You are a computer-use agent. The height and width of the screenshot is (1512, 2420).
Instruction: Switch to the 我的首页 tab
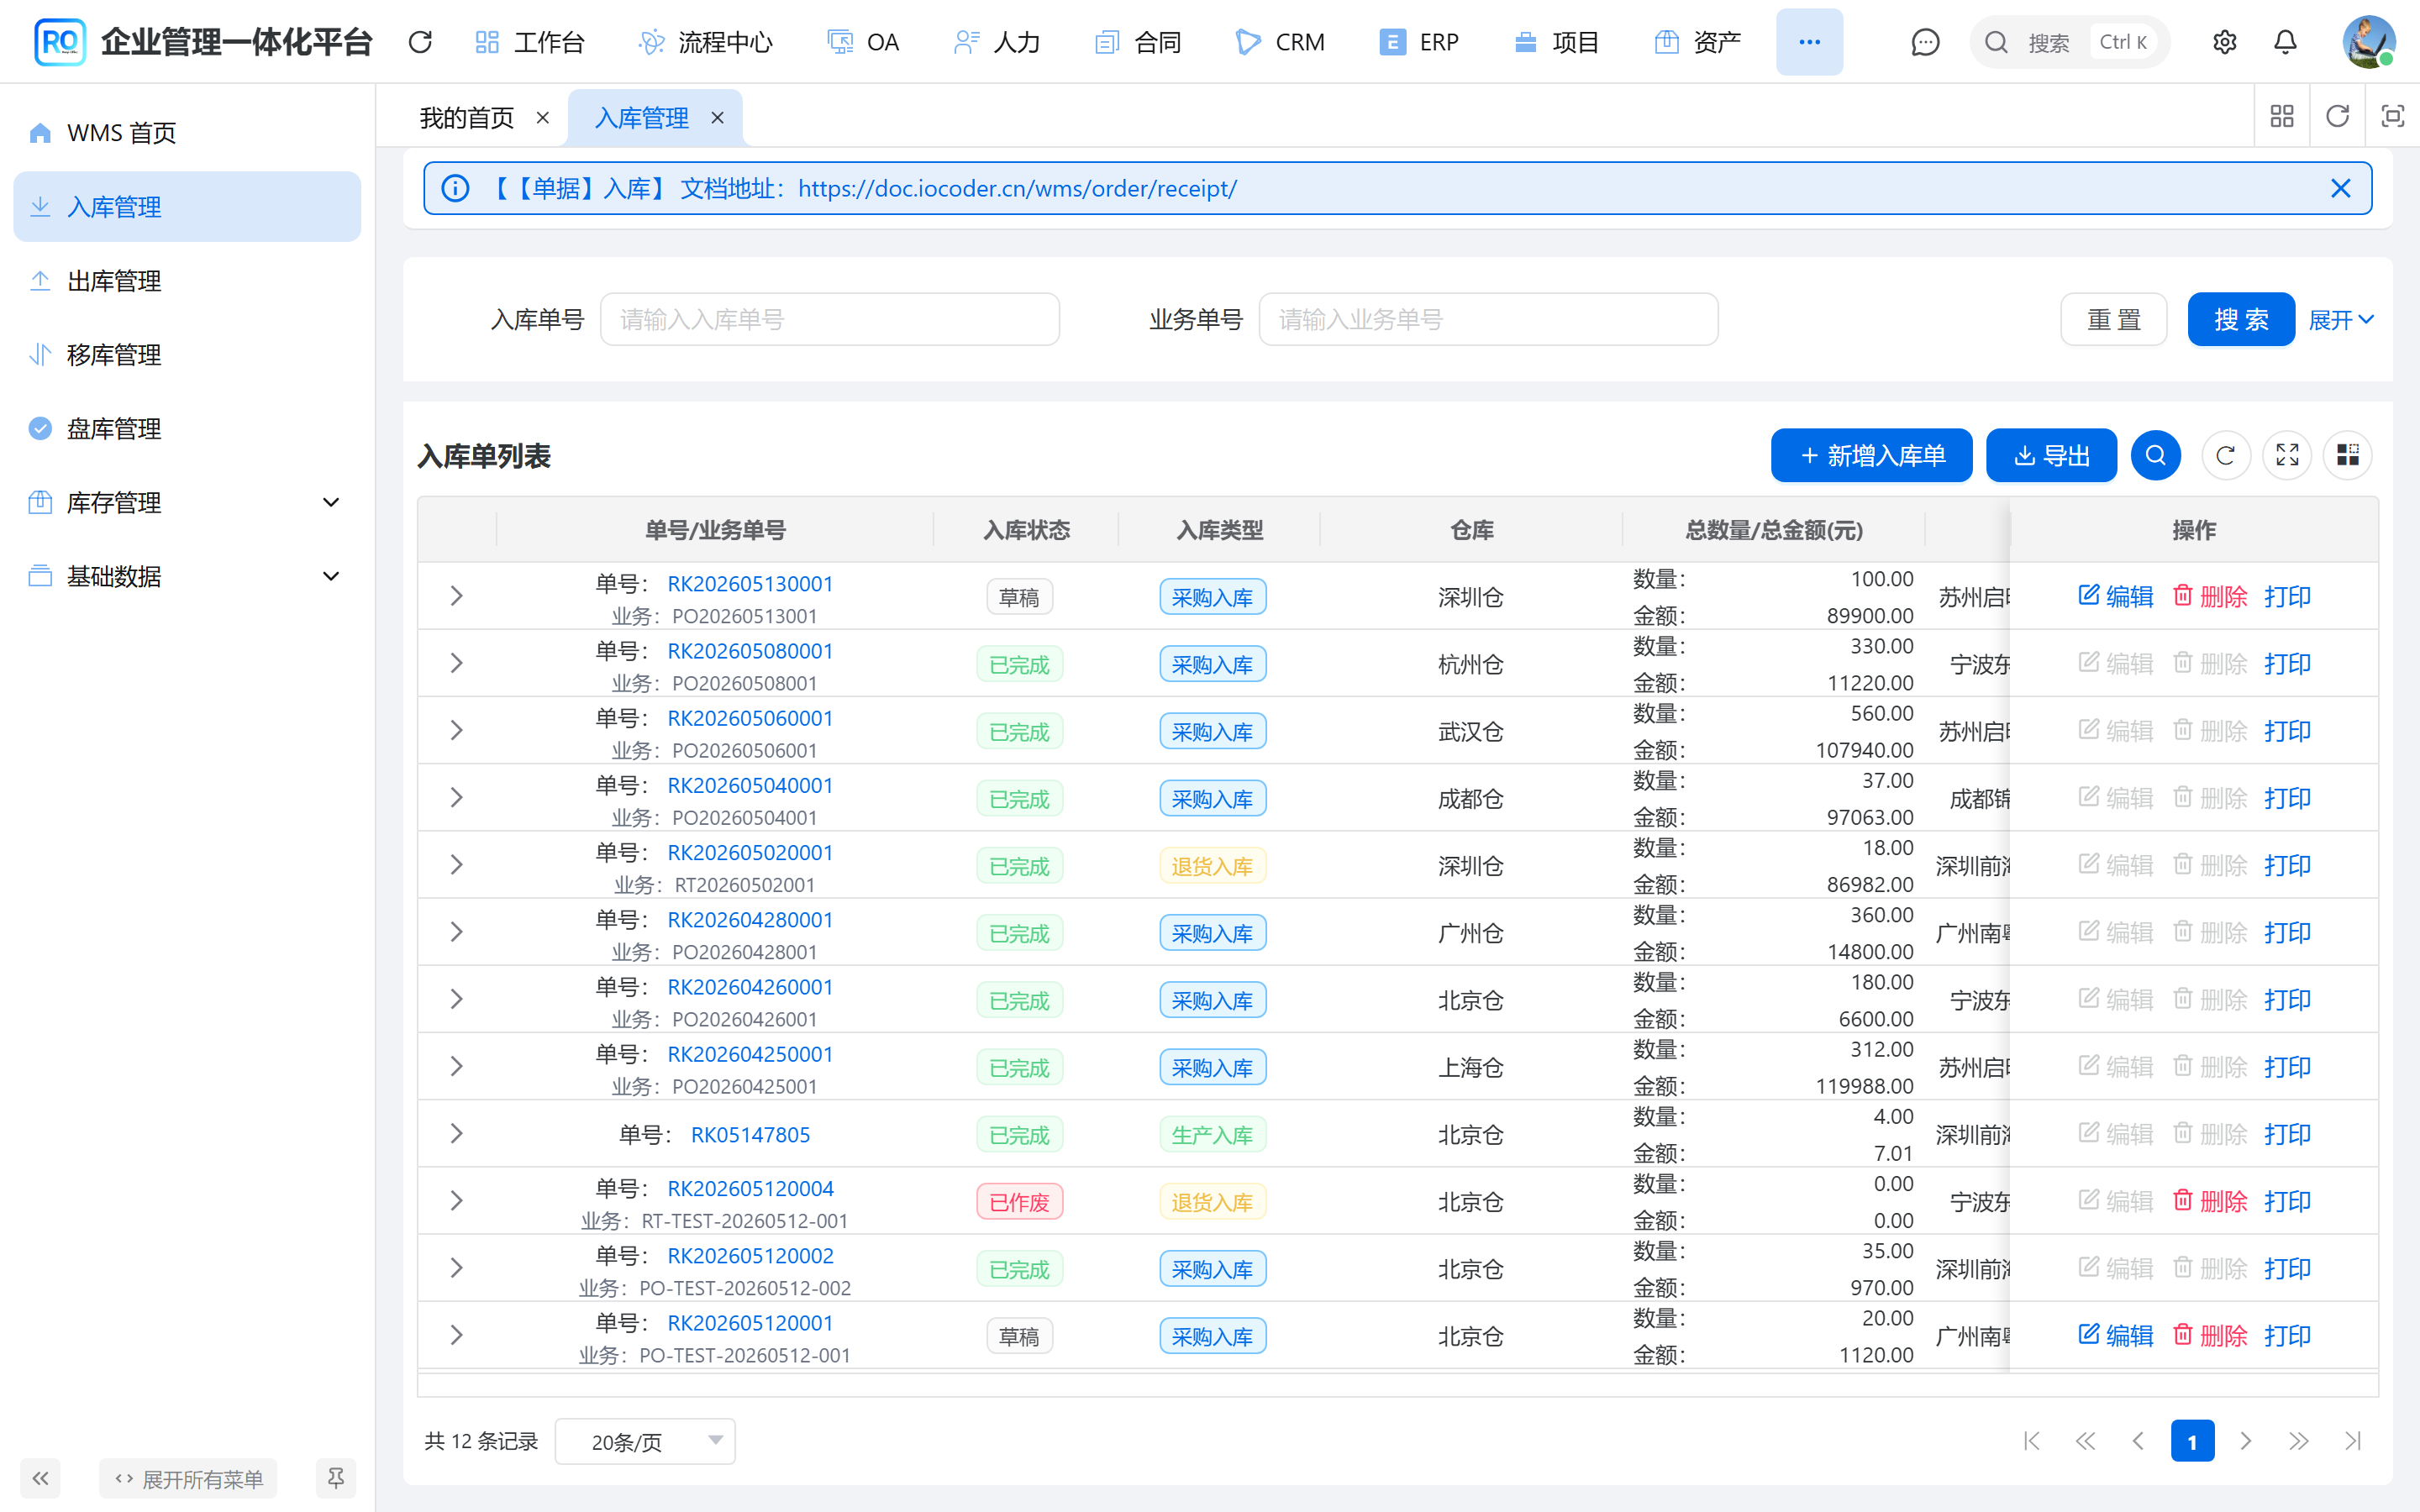point(467,118)
